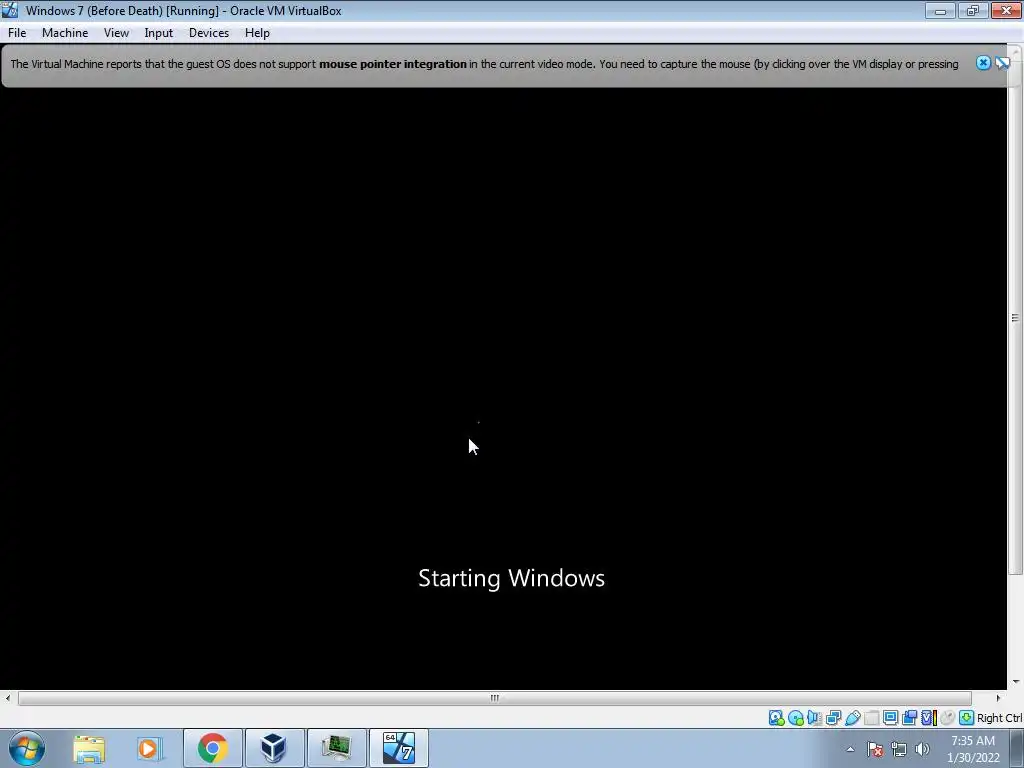Click the display settings indicator
Viewport: 1024px width, 768px height.
click(x=890, y=718)
